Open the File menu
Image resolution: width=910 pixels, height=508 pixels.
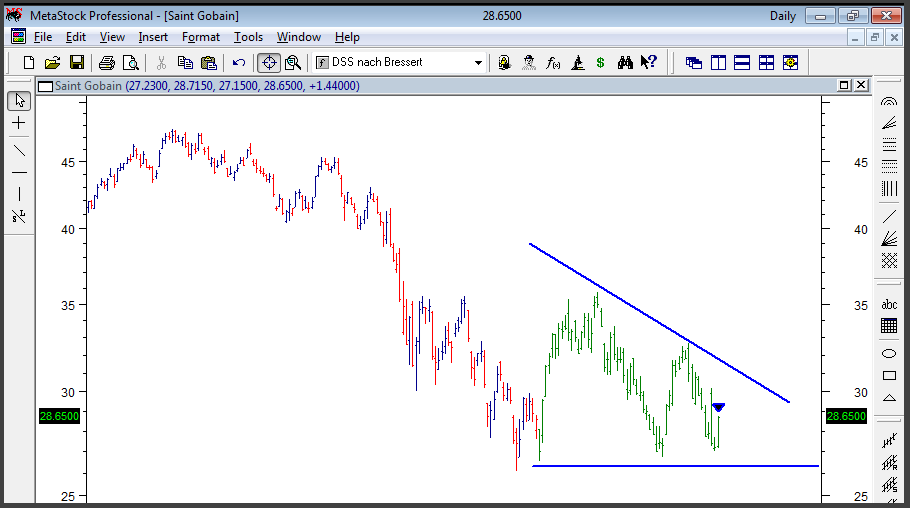(x=43, y=37)
